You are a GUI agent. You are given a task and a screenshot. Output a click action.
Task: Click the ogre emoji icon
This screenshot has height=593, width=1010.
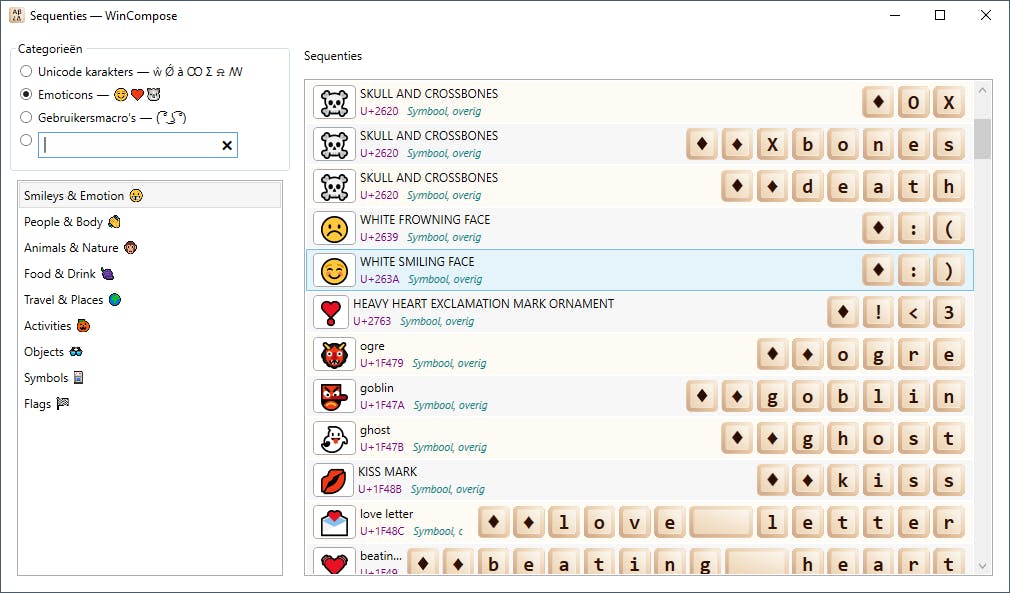click(x=333, y=353)
